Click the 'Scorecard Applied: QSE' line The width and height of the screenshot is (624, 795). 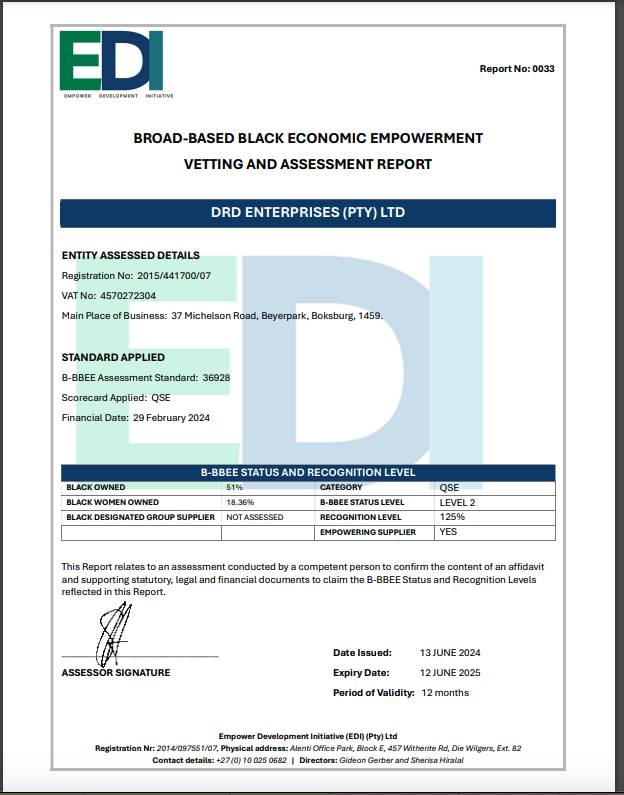click(x=116, y=398)
